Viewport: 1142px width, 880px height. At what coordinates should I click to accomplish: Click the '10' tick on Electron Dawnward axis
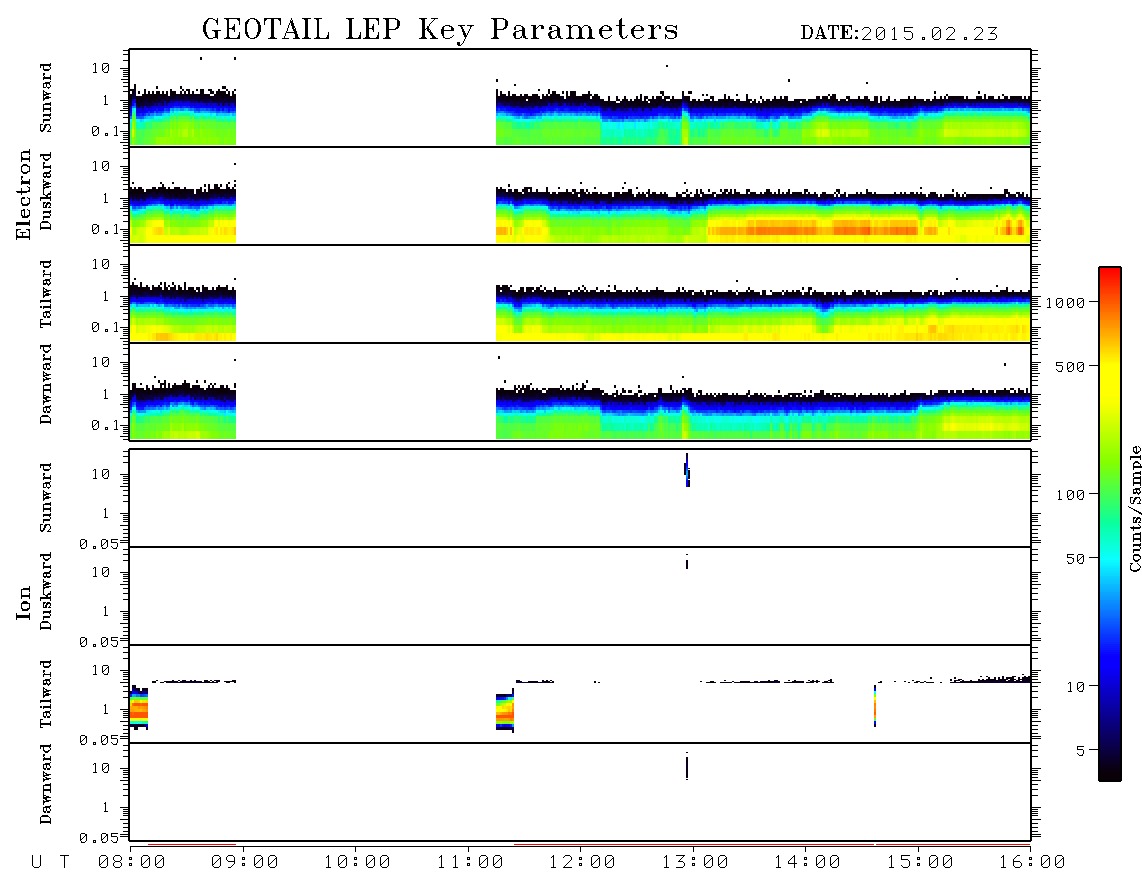[101, 362]
